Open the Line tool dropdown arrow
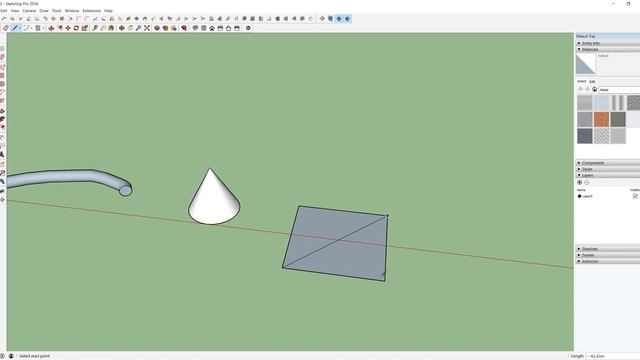This screenshot has height=360, width=640. point(20,28)
